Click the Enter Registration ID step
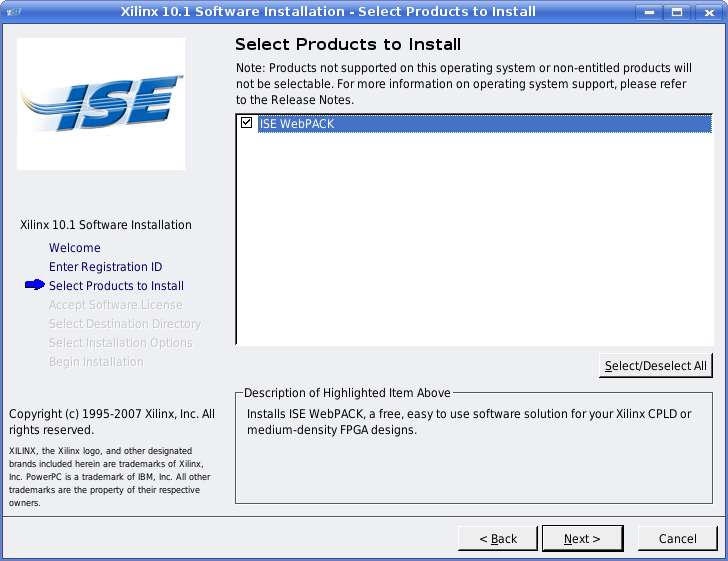 tap(105, 267)
